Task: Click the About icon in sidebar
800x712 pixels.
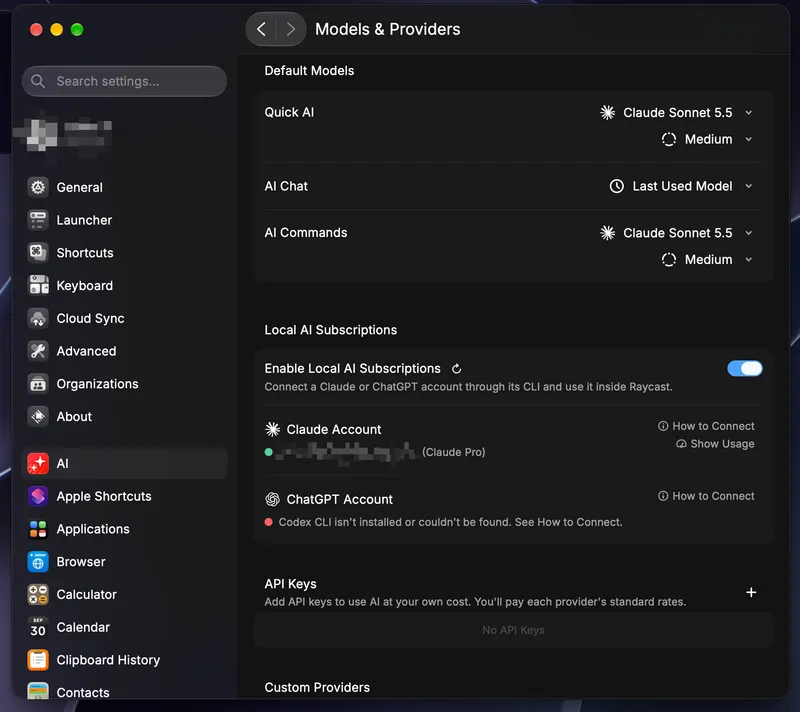Action: pos(38,416)
